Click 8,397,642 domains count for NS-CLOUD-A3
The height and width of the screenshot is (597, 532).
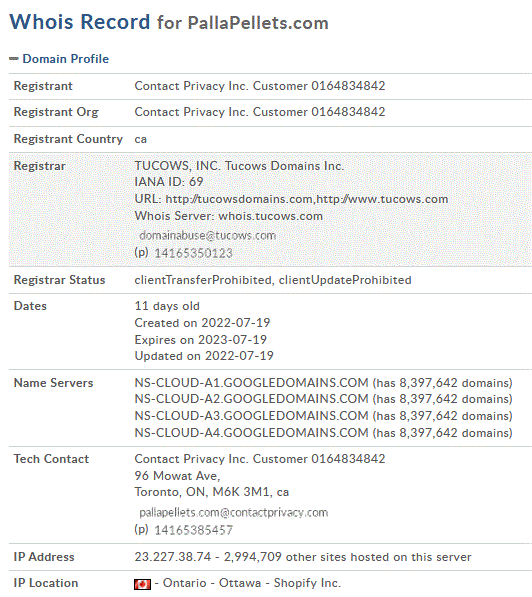tap(456, 416)
